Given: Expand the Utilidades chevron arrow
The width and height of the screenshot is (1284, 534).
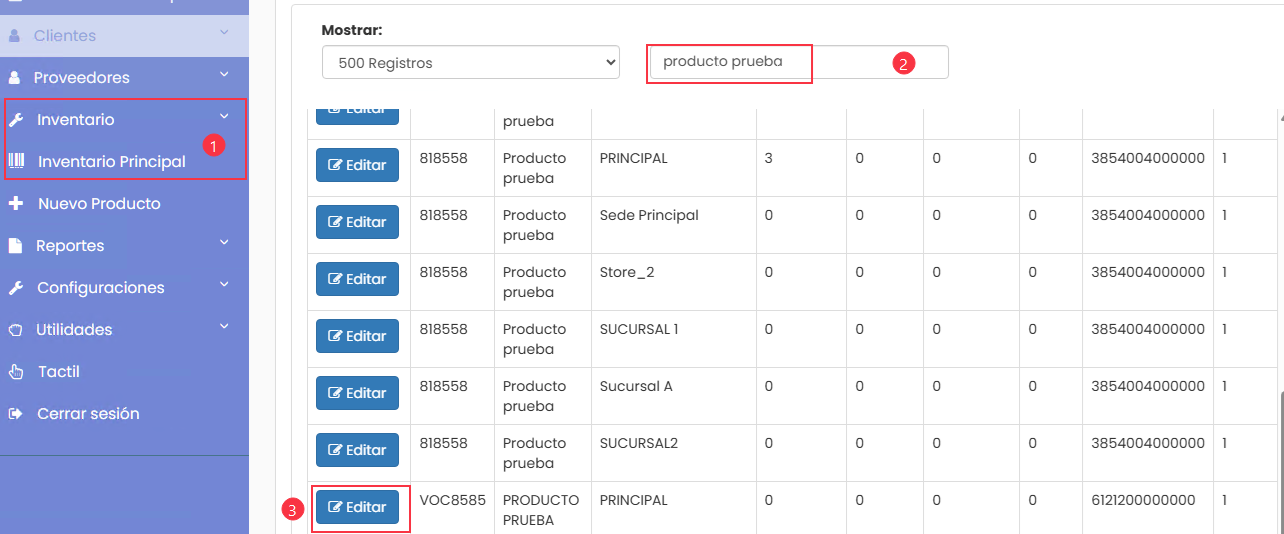Looking at the screenshot, I should tap(224, 327).
